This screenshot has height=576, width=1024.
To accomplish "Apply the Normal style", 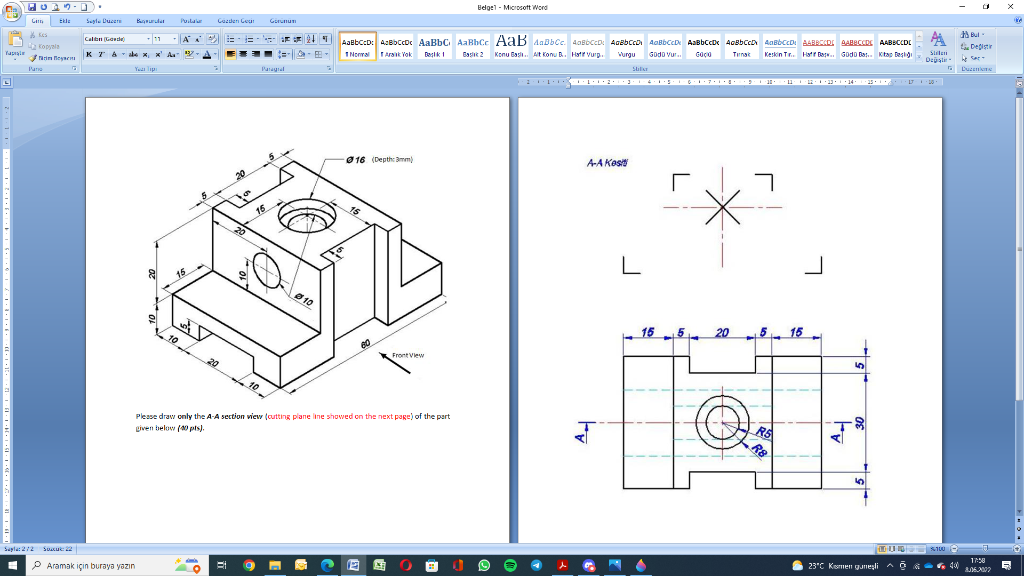I will coord(358,46).
